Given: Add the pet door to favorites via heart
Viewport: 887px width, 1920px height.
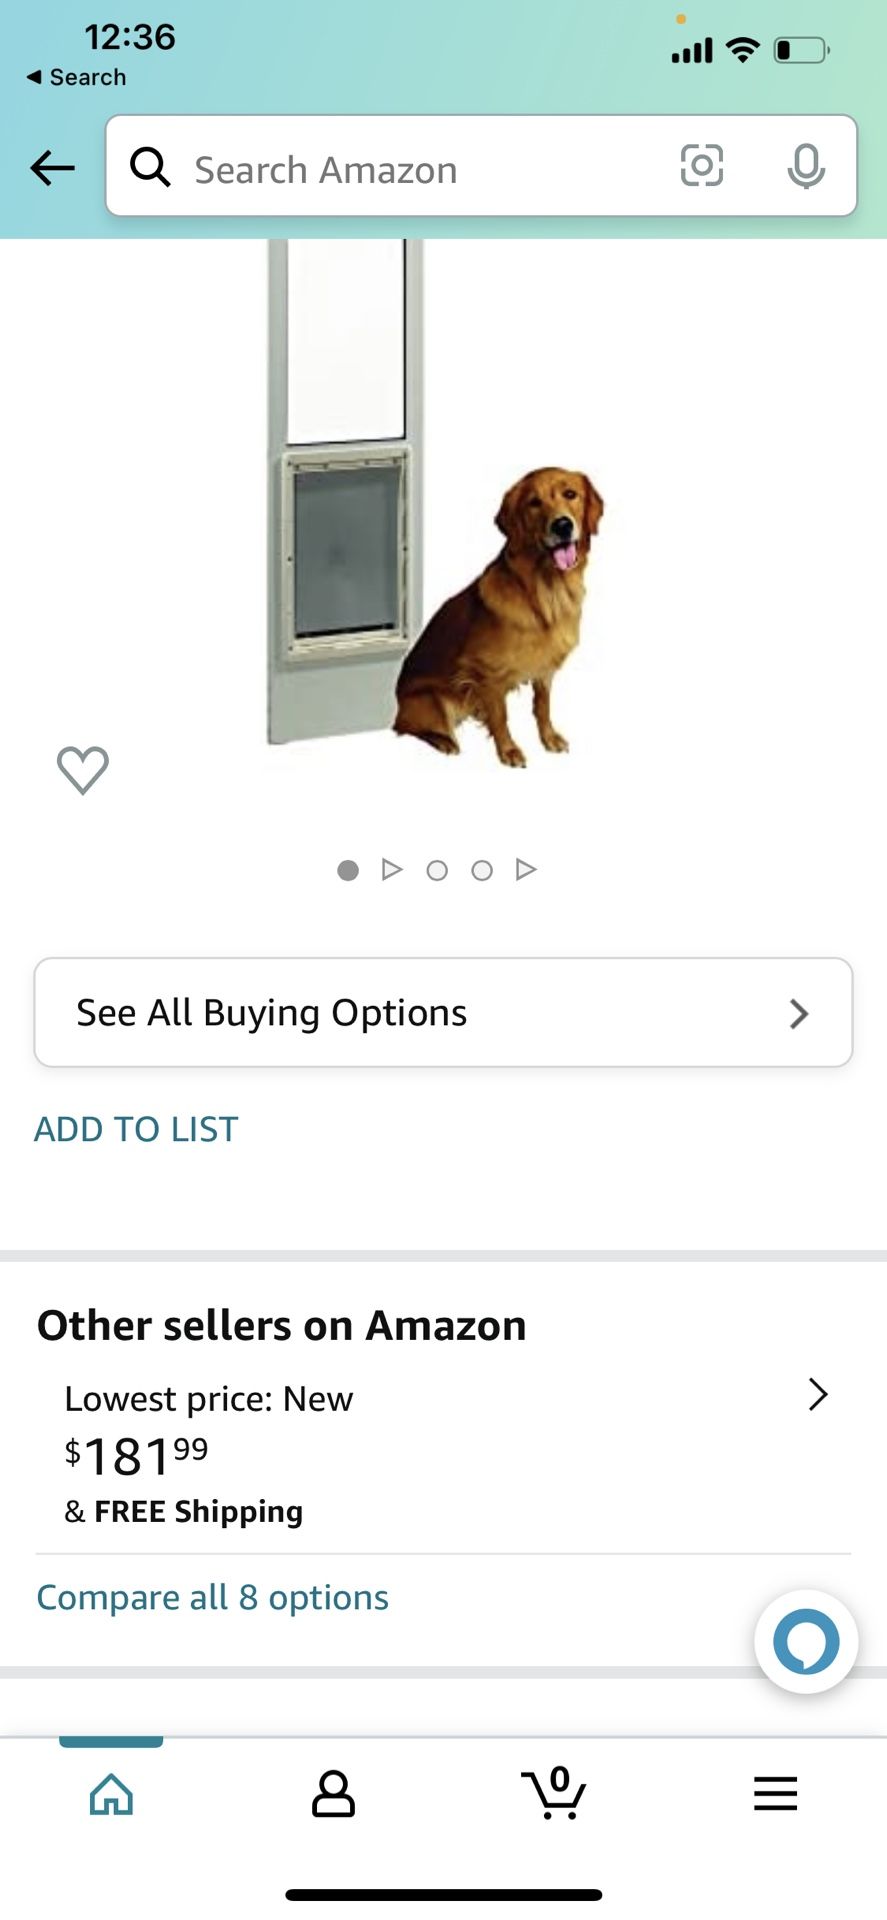Looking at the screenshot, I should 84,770.
